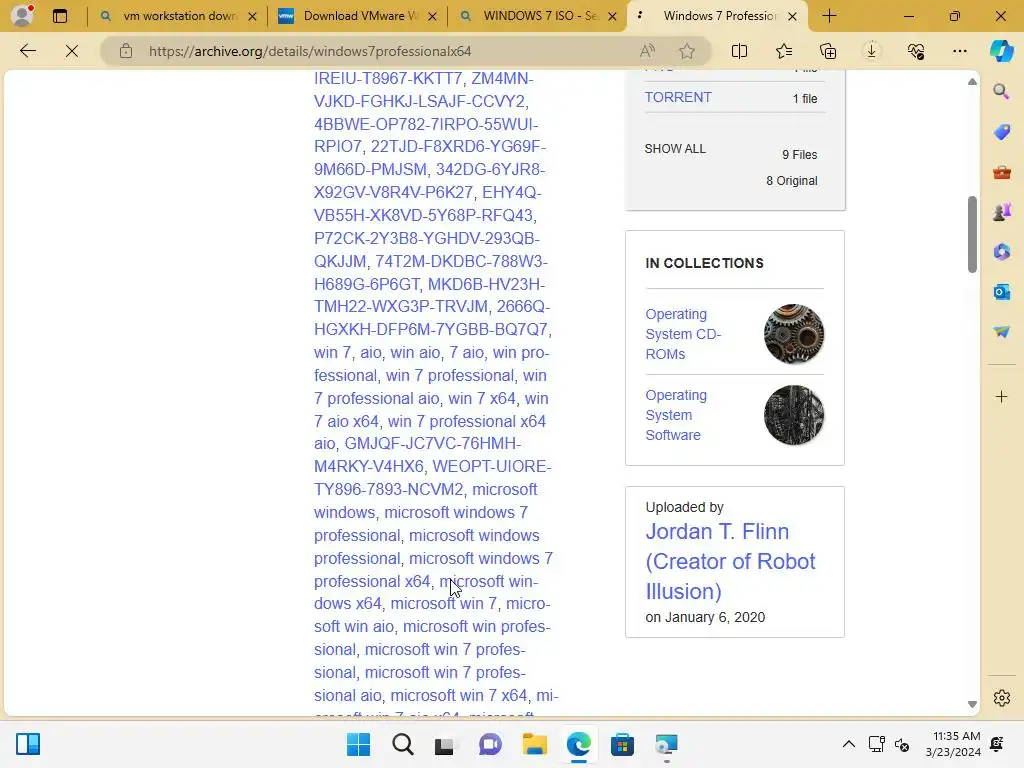Open split screen view
This screenshot has width=1024, height=768.
pyautogui.click(x=739, y=51)
